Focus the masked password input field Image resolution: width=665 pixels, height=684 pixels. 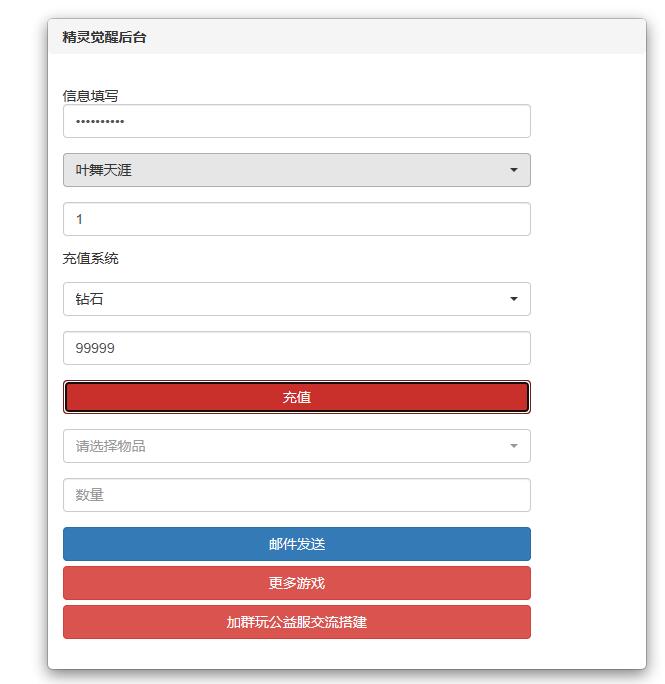click(x=297, y=121)
